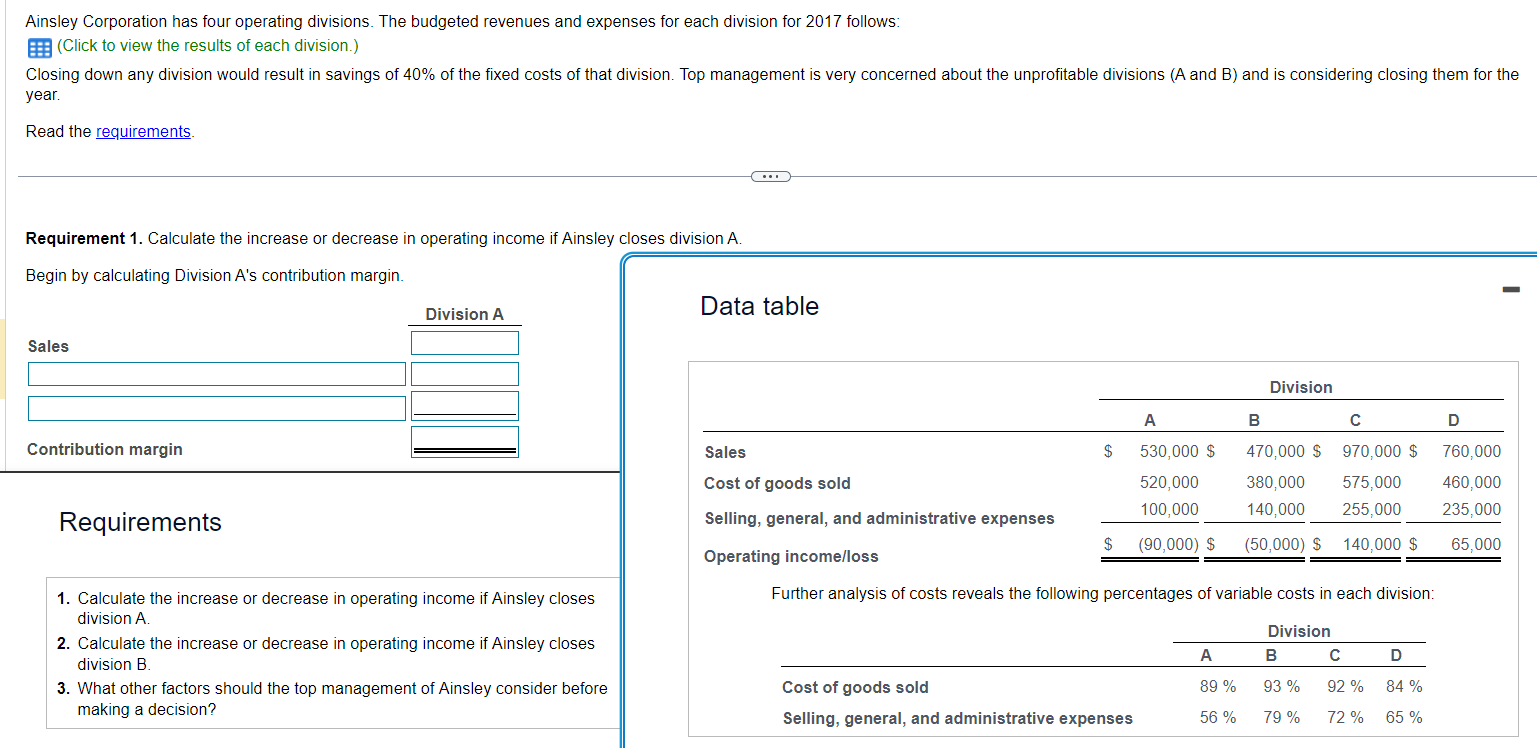Open the requirements link
Image resolution: width=1537 pixels, height=748 pixels.
[x=143, y=132]
